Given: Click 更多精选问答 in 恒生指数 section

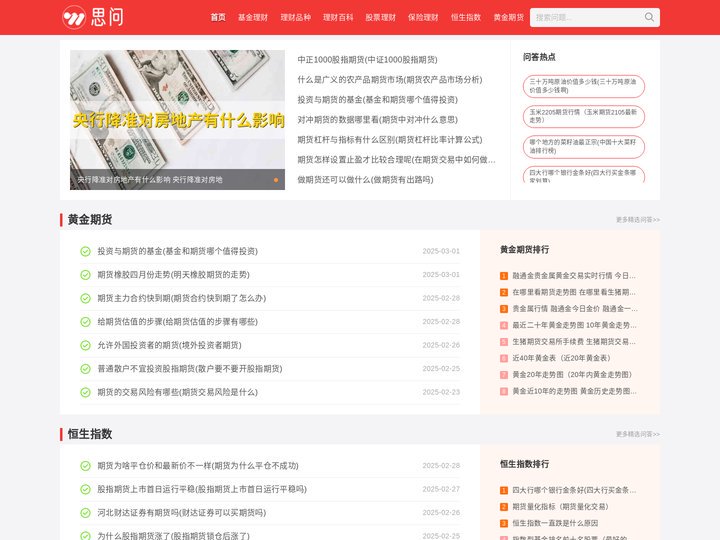Looking at the screenshot, I should click(x=638, y=434).
